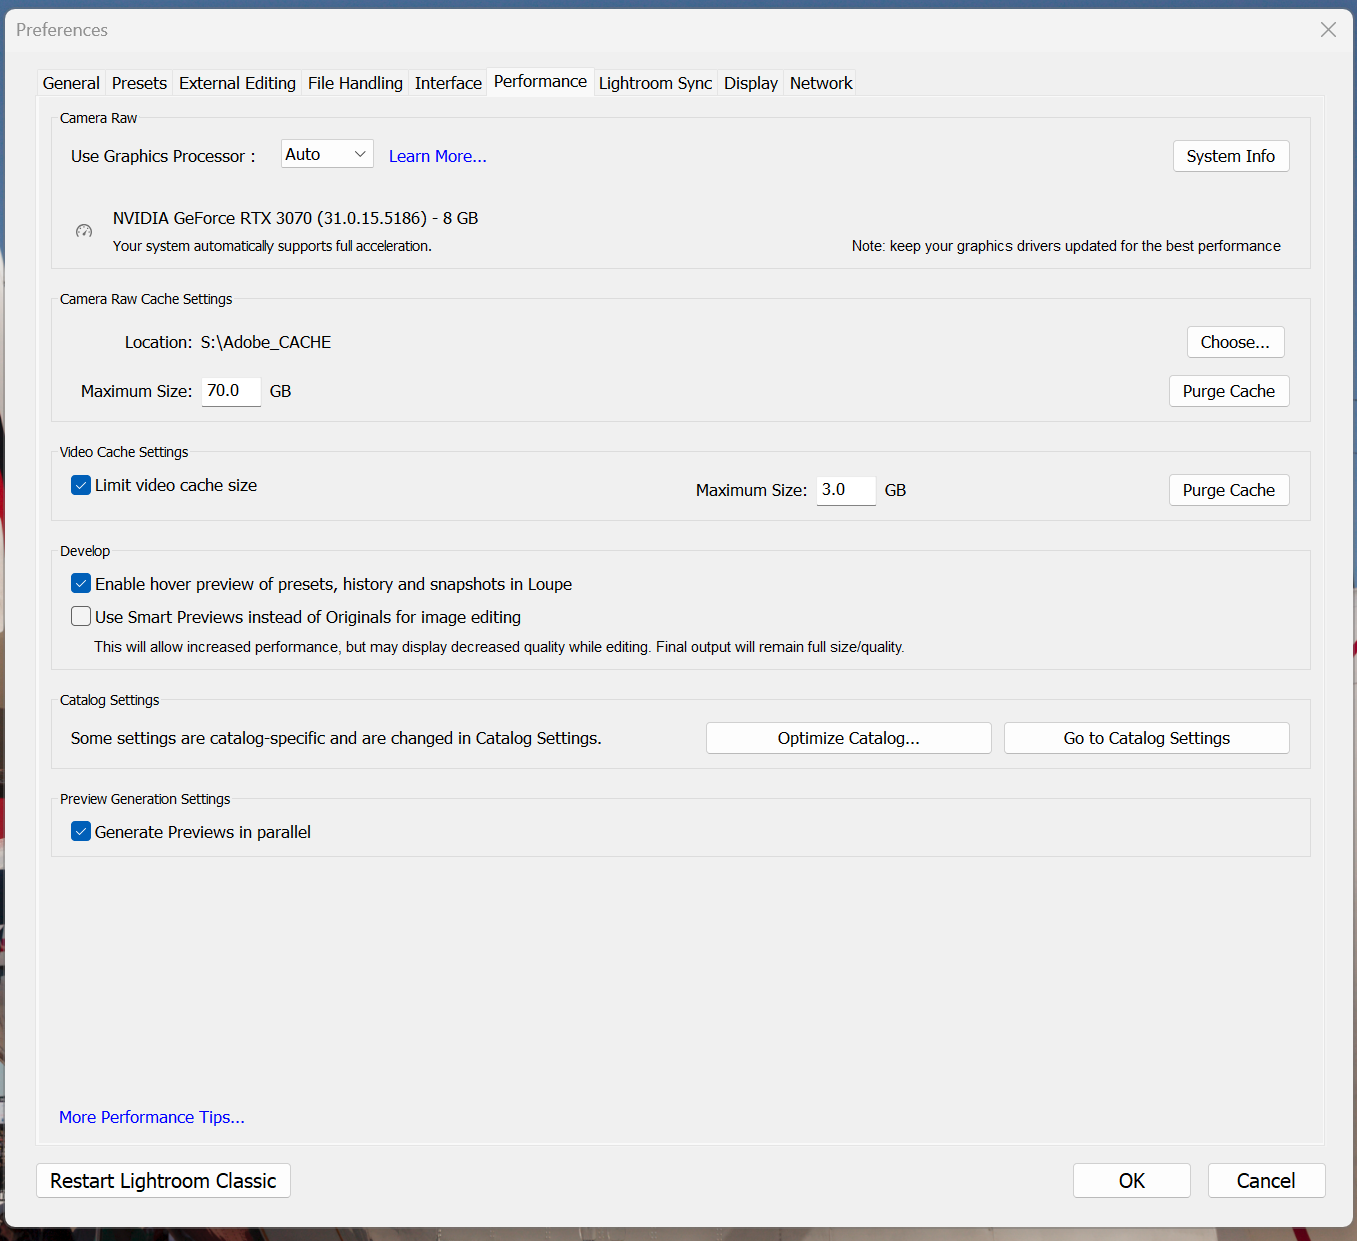Click Optimize Catalog
The height and width of the screenshot is (1241, 1357).
[x=848, y=737]
